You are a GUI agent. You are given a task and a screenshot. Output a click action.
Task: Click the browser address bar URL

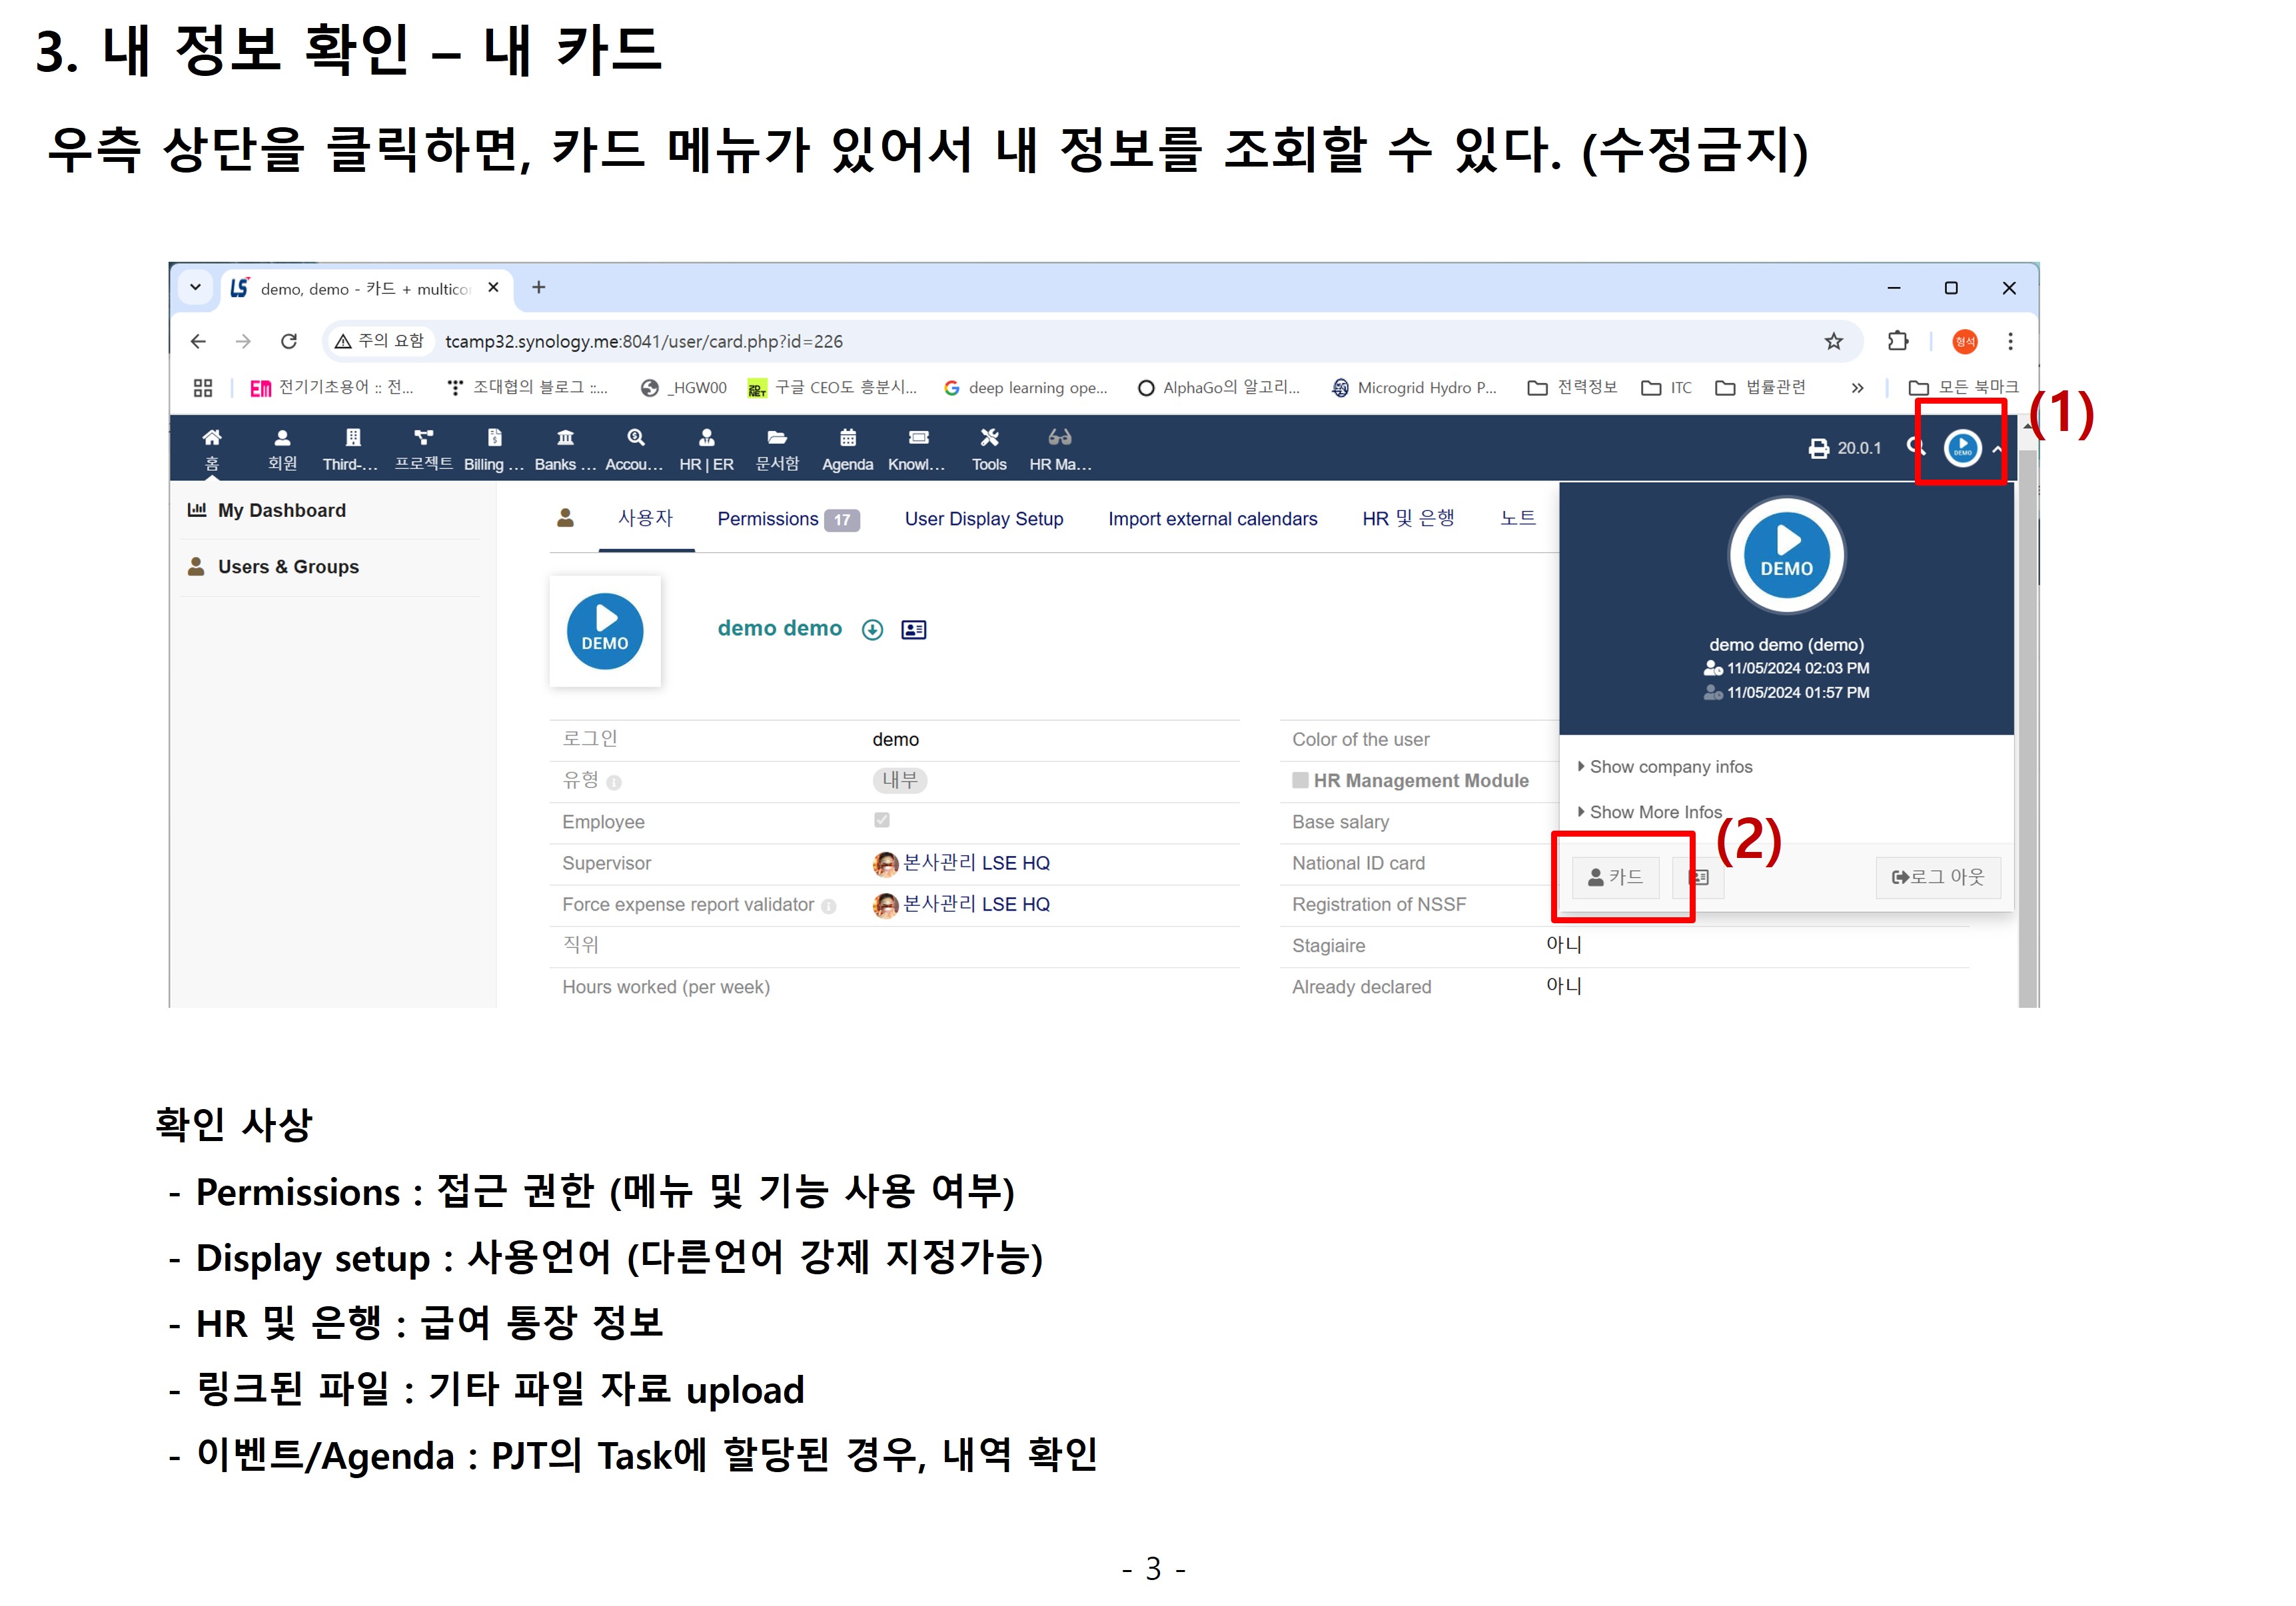[x=643, y=342]
